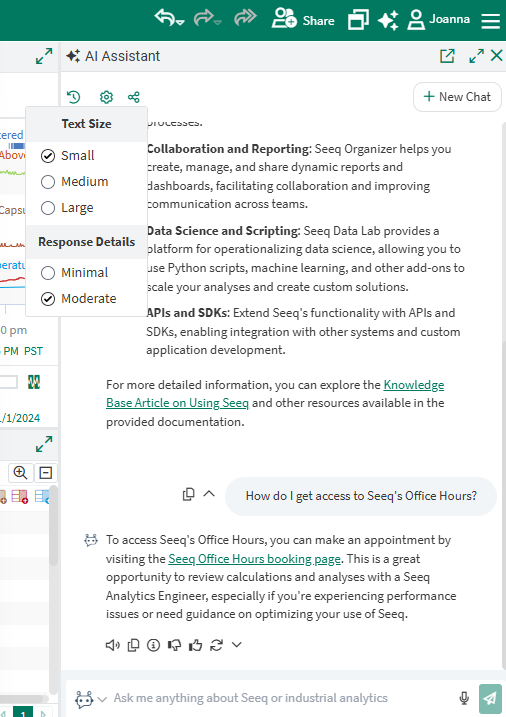Copy the Office Hours question prompt
The height and width of the screenshot is (717, 506).
click(x=188, y=494)
